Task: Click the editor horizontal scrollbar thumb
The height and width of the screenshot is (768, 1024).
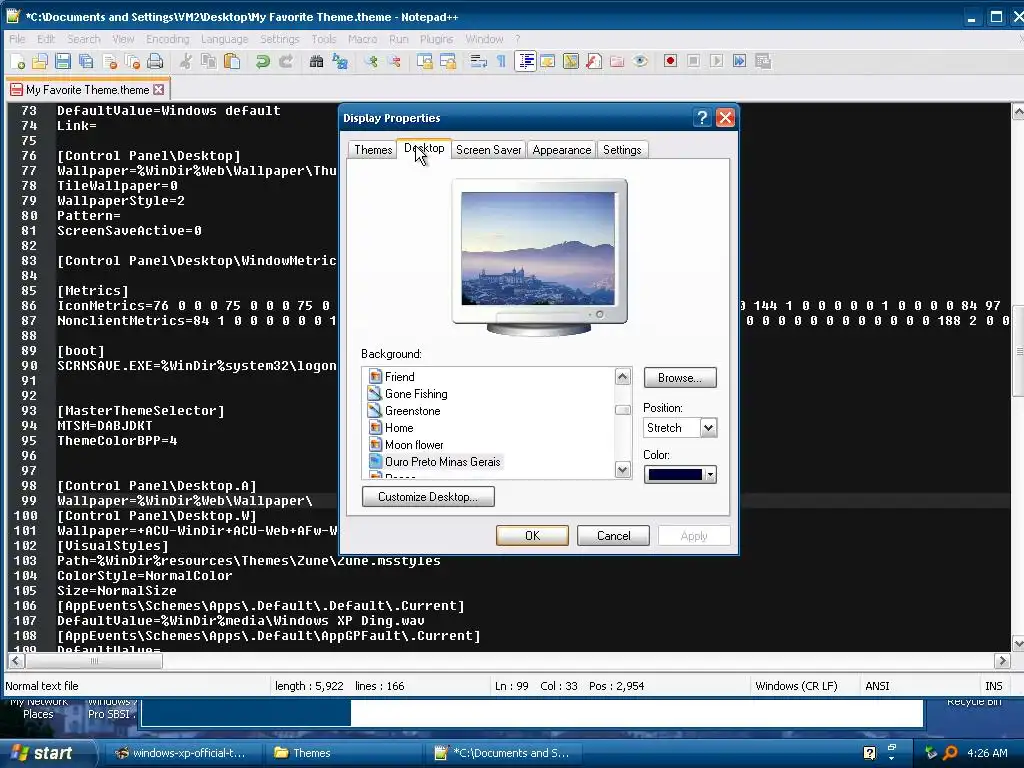Action: pos(94,661)
